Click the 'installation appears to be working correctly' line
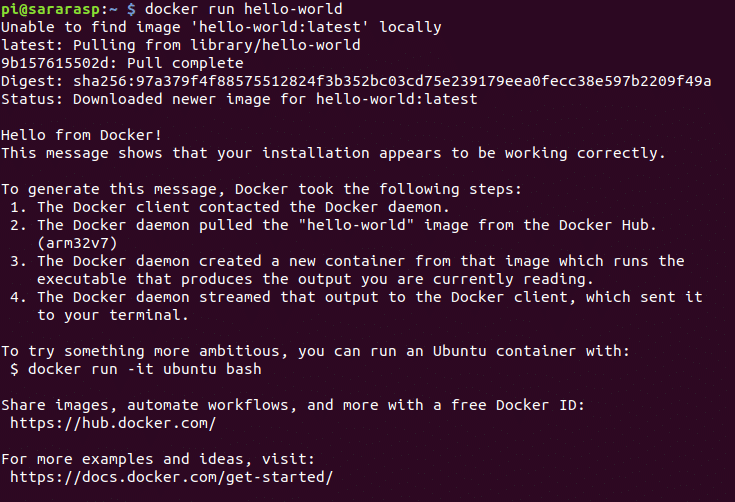 (x=333, y=153)
